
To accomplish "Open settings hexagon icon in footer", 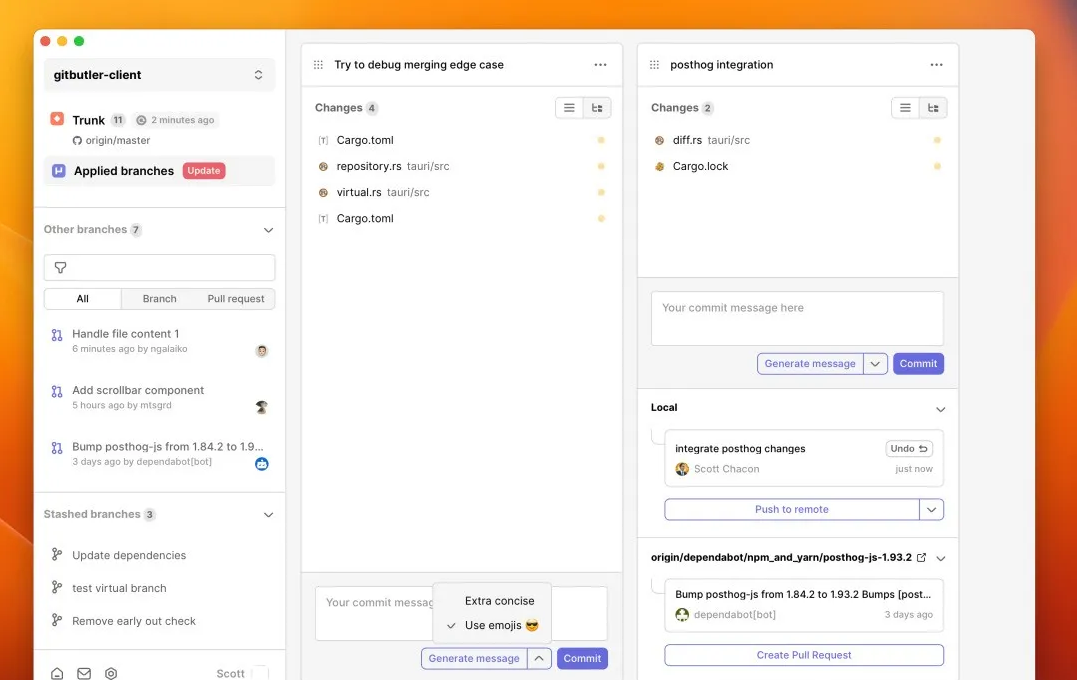I will [x=111, y=673].
